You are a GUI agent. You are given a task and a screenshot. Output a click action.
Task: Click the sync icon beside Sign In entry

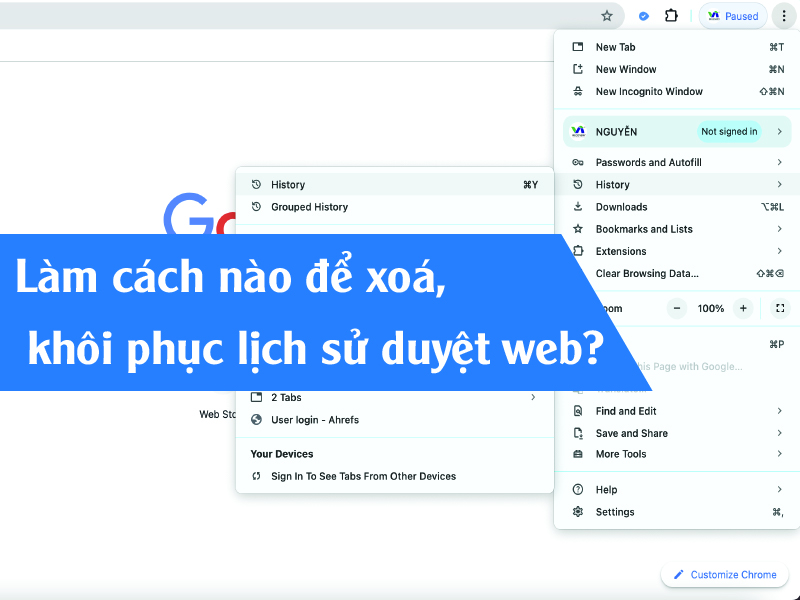(256, 476)
